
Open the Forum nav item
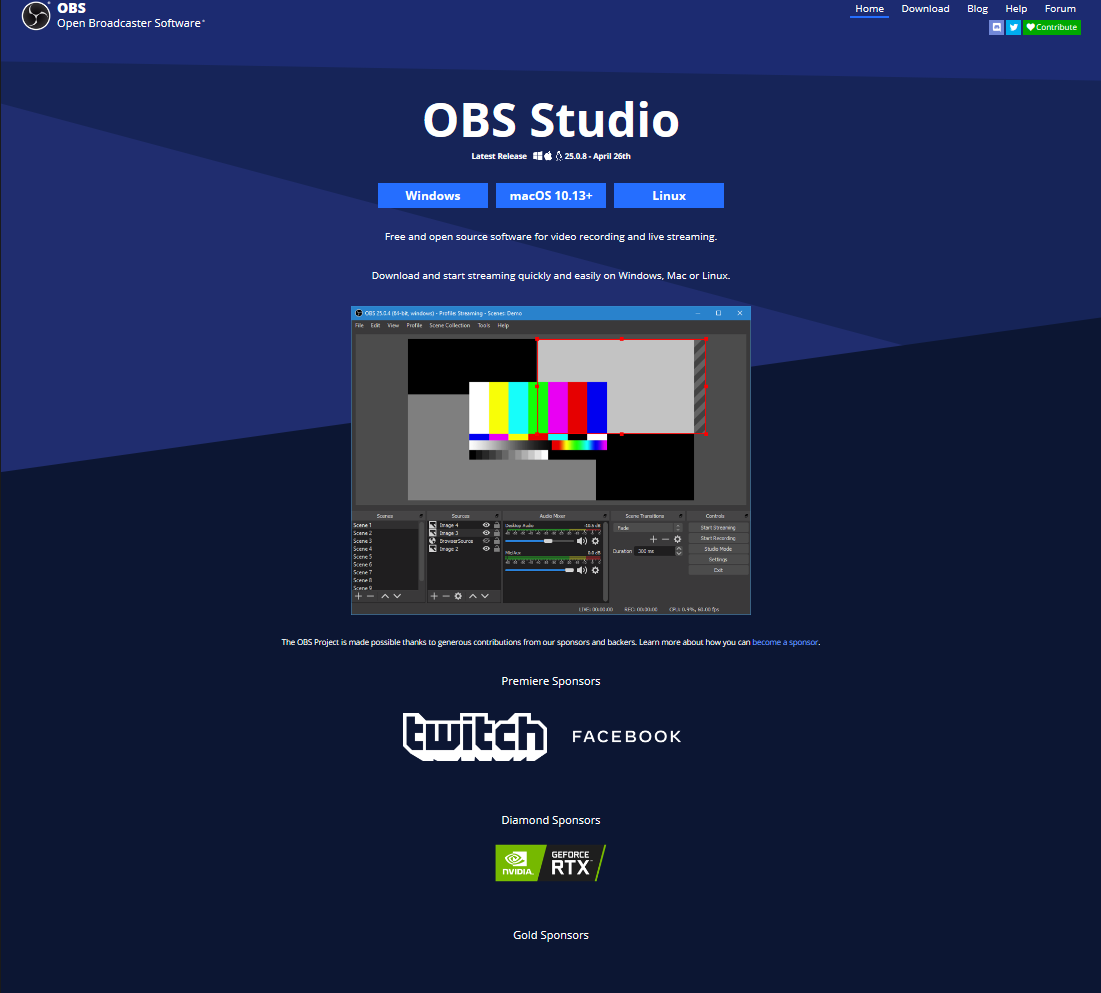coord(1060,9)
